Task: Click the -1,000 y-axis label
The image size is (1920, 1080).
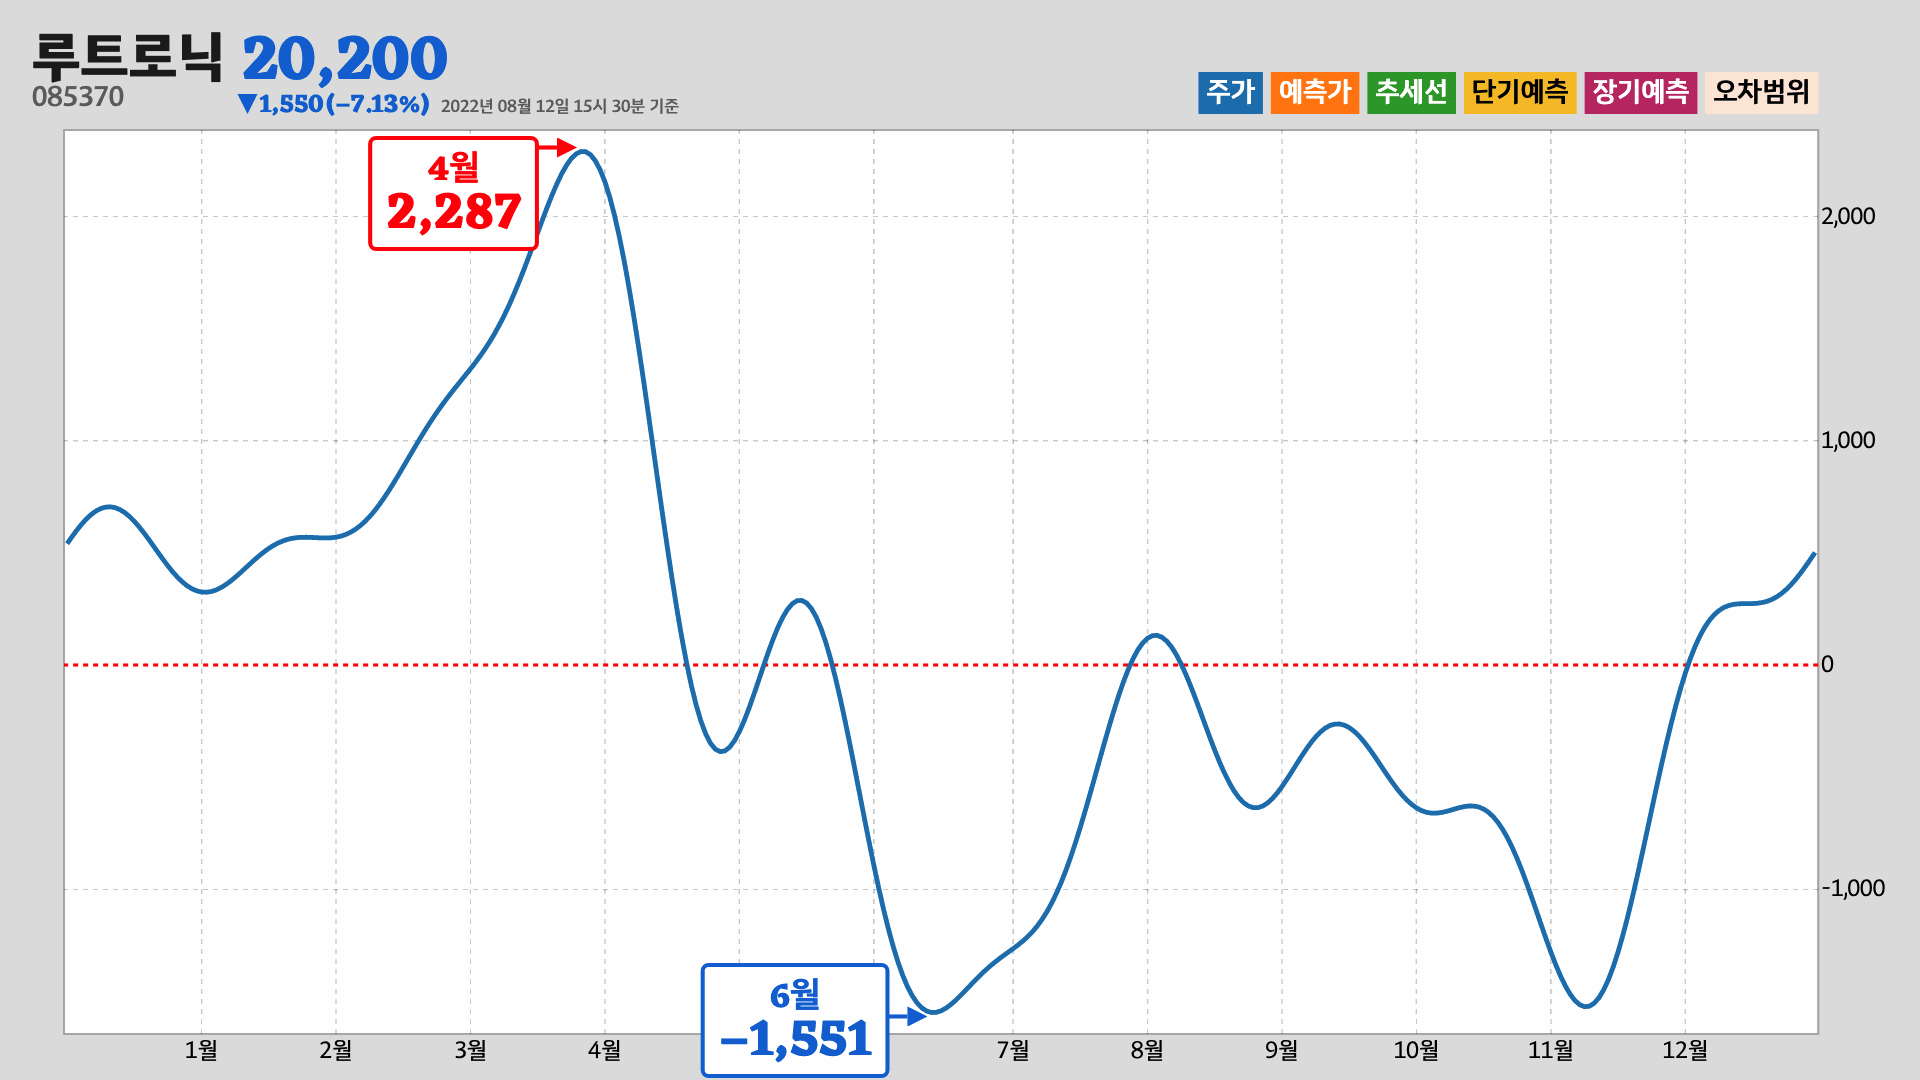Action: 1853,888
